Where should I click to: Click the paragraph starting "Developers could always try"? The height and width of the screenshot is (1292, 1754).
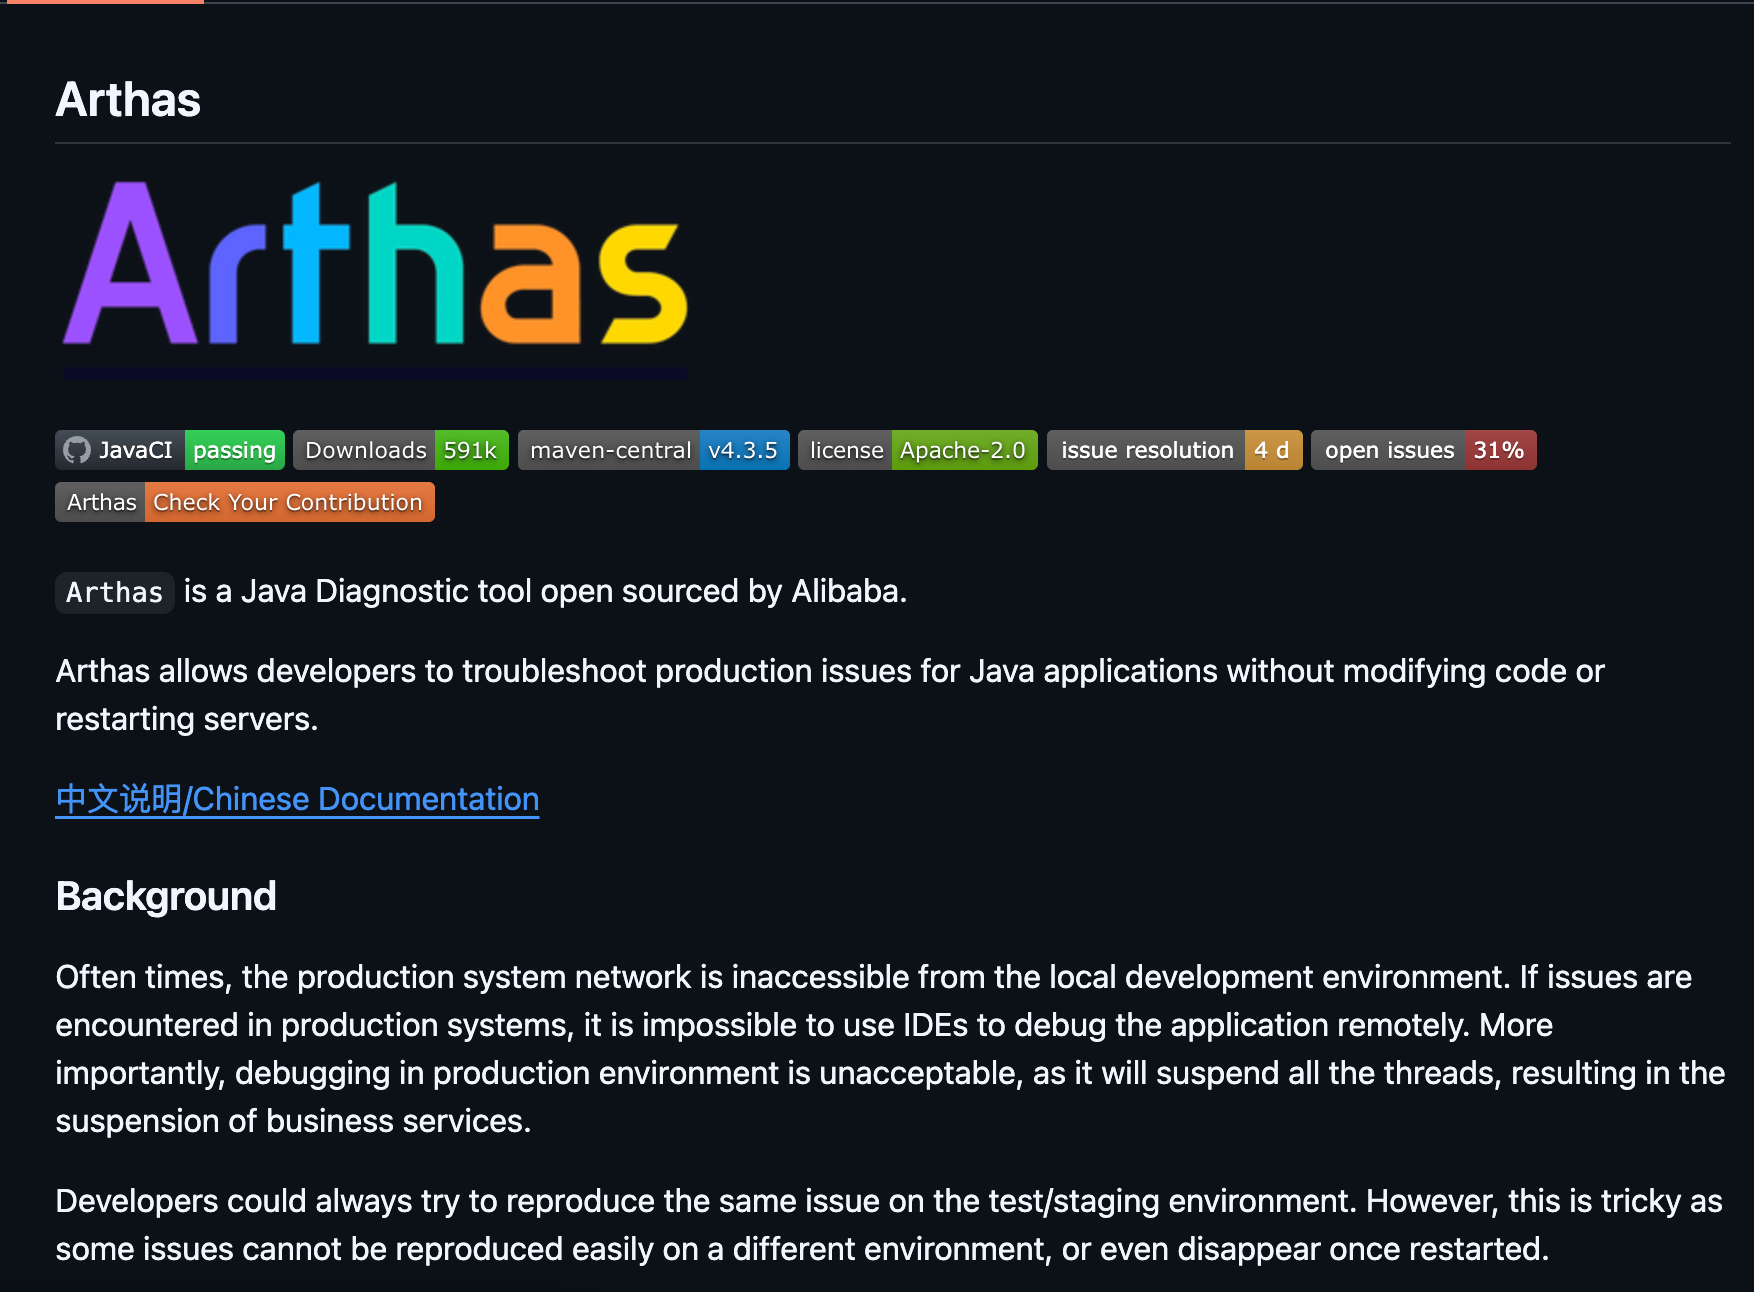[x=889, y=1225]
